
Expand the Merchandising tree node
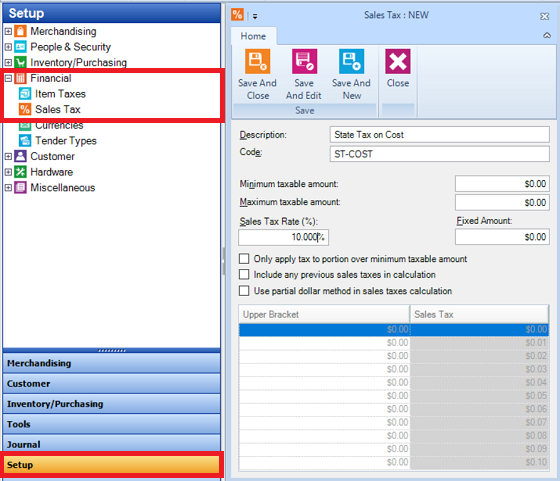click(8, 31)
